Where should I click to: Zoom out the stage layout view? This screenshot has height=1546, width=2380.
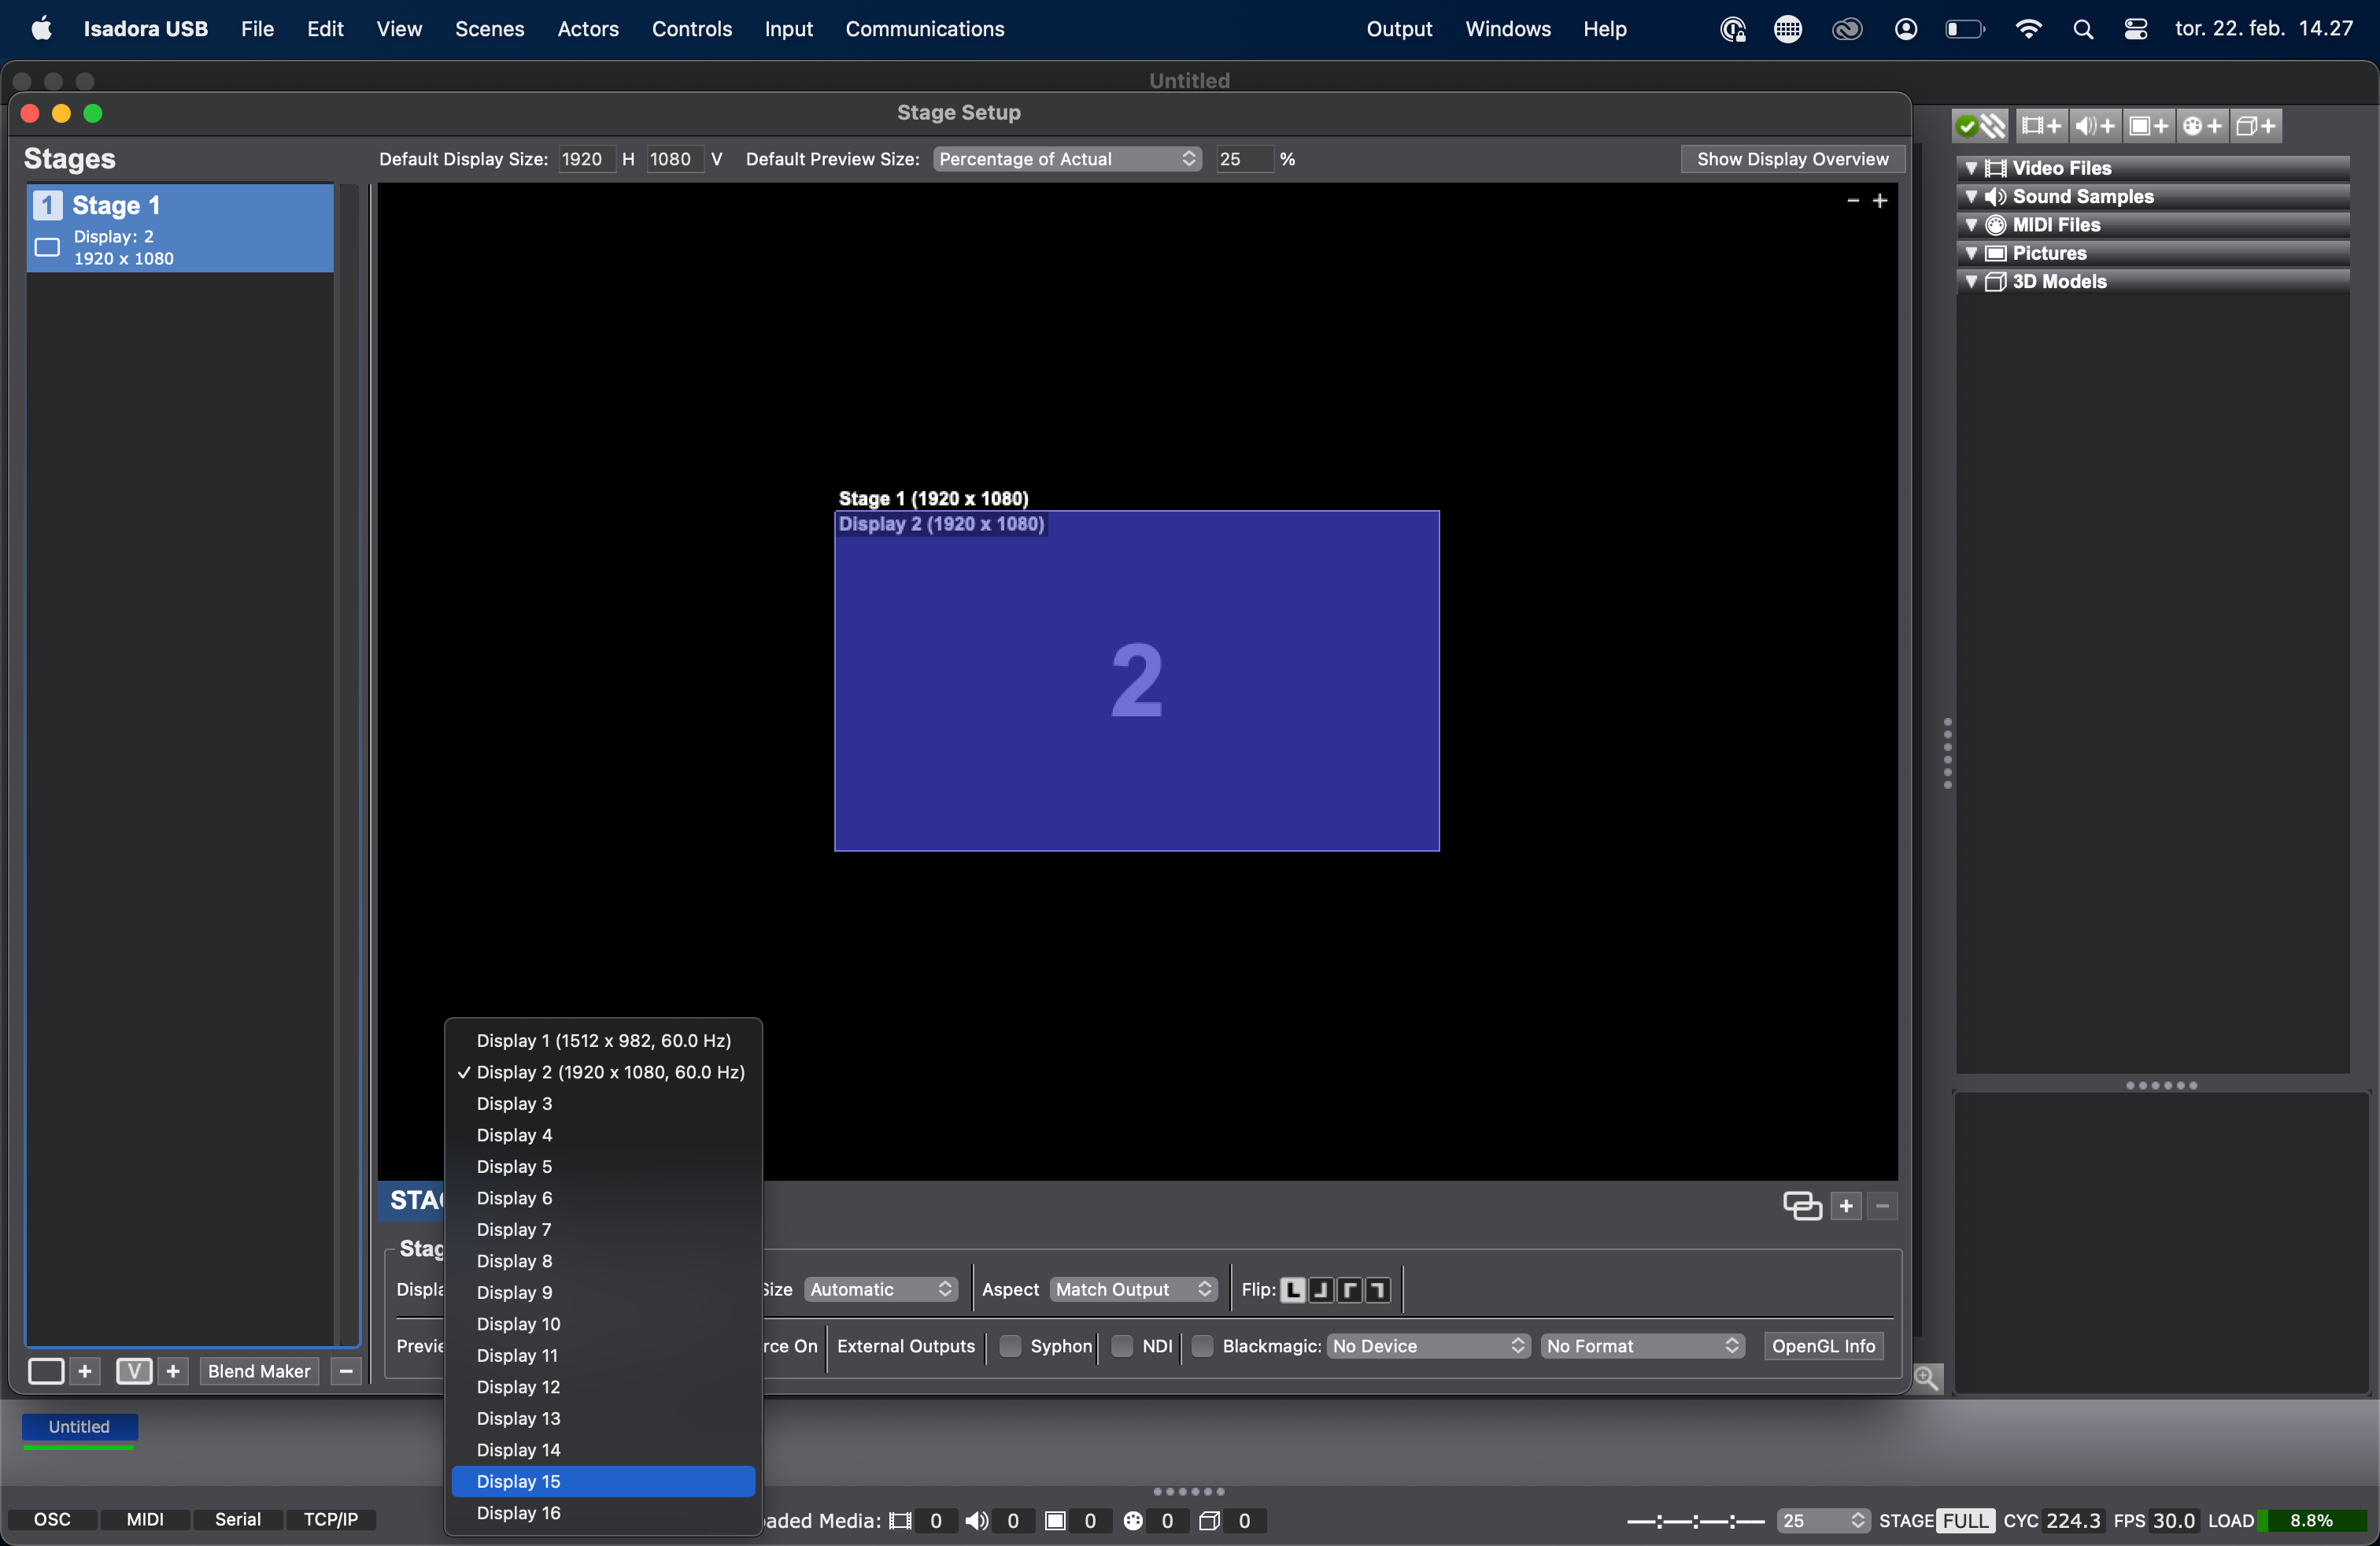tap(1852, 201)
